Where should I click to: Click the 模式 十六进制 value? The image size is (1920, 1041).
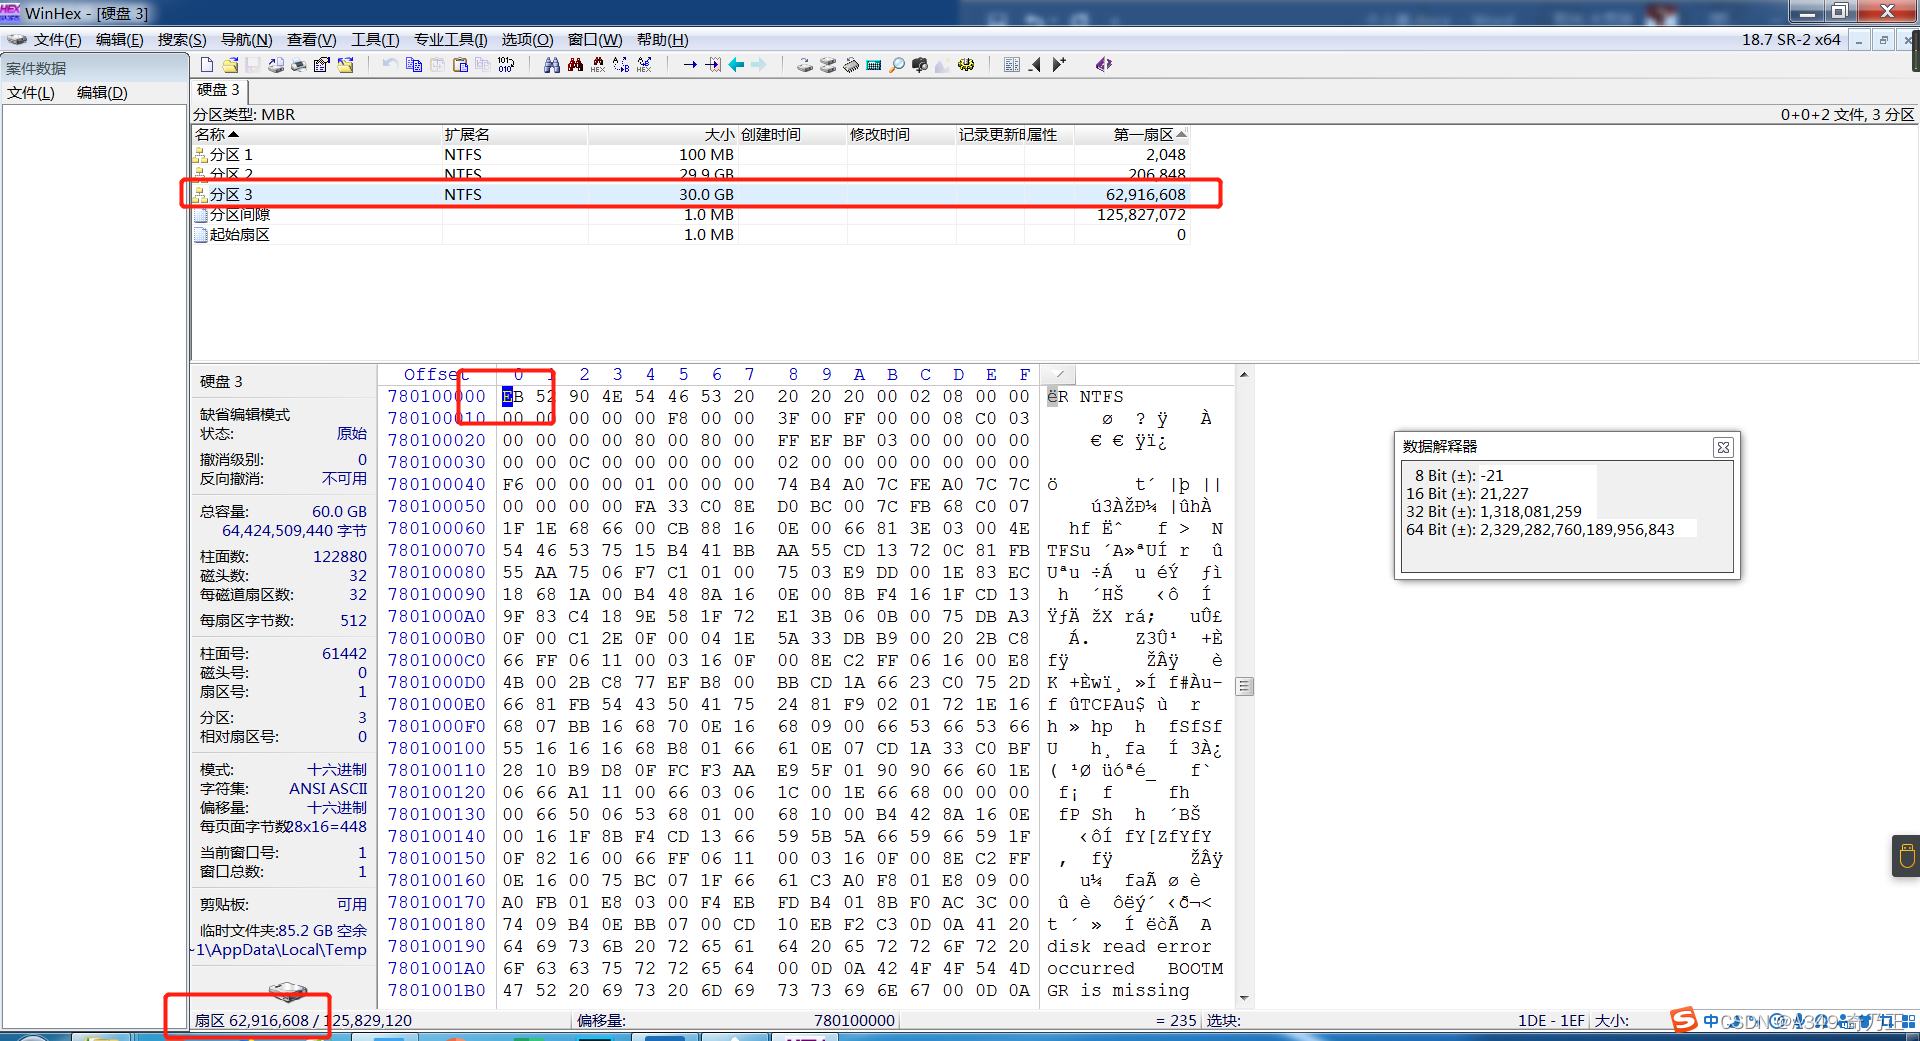[337, 770]
